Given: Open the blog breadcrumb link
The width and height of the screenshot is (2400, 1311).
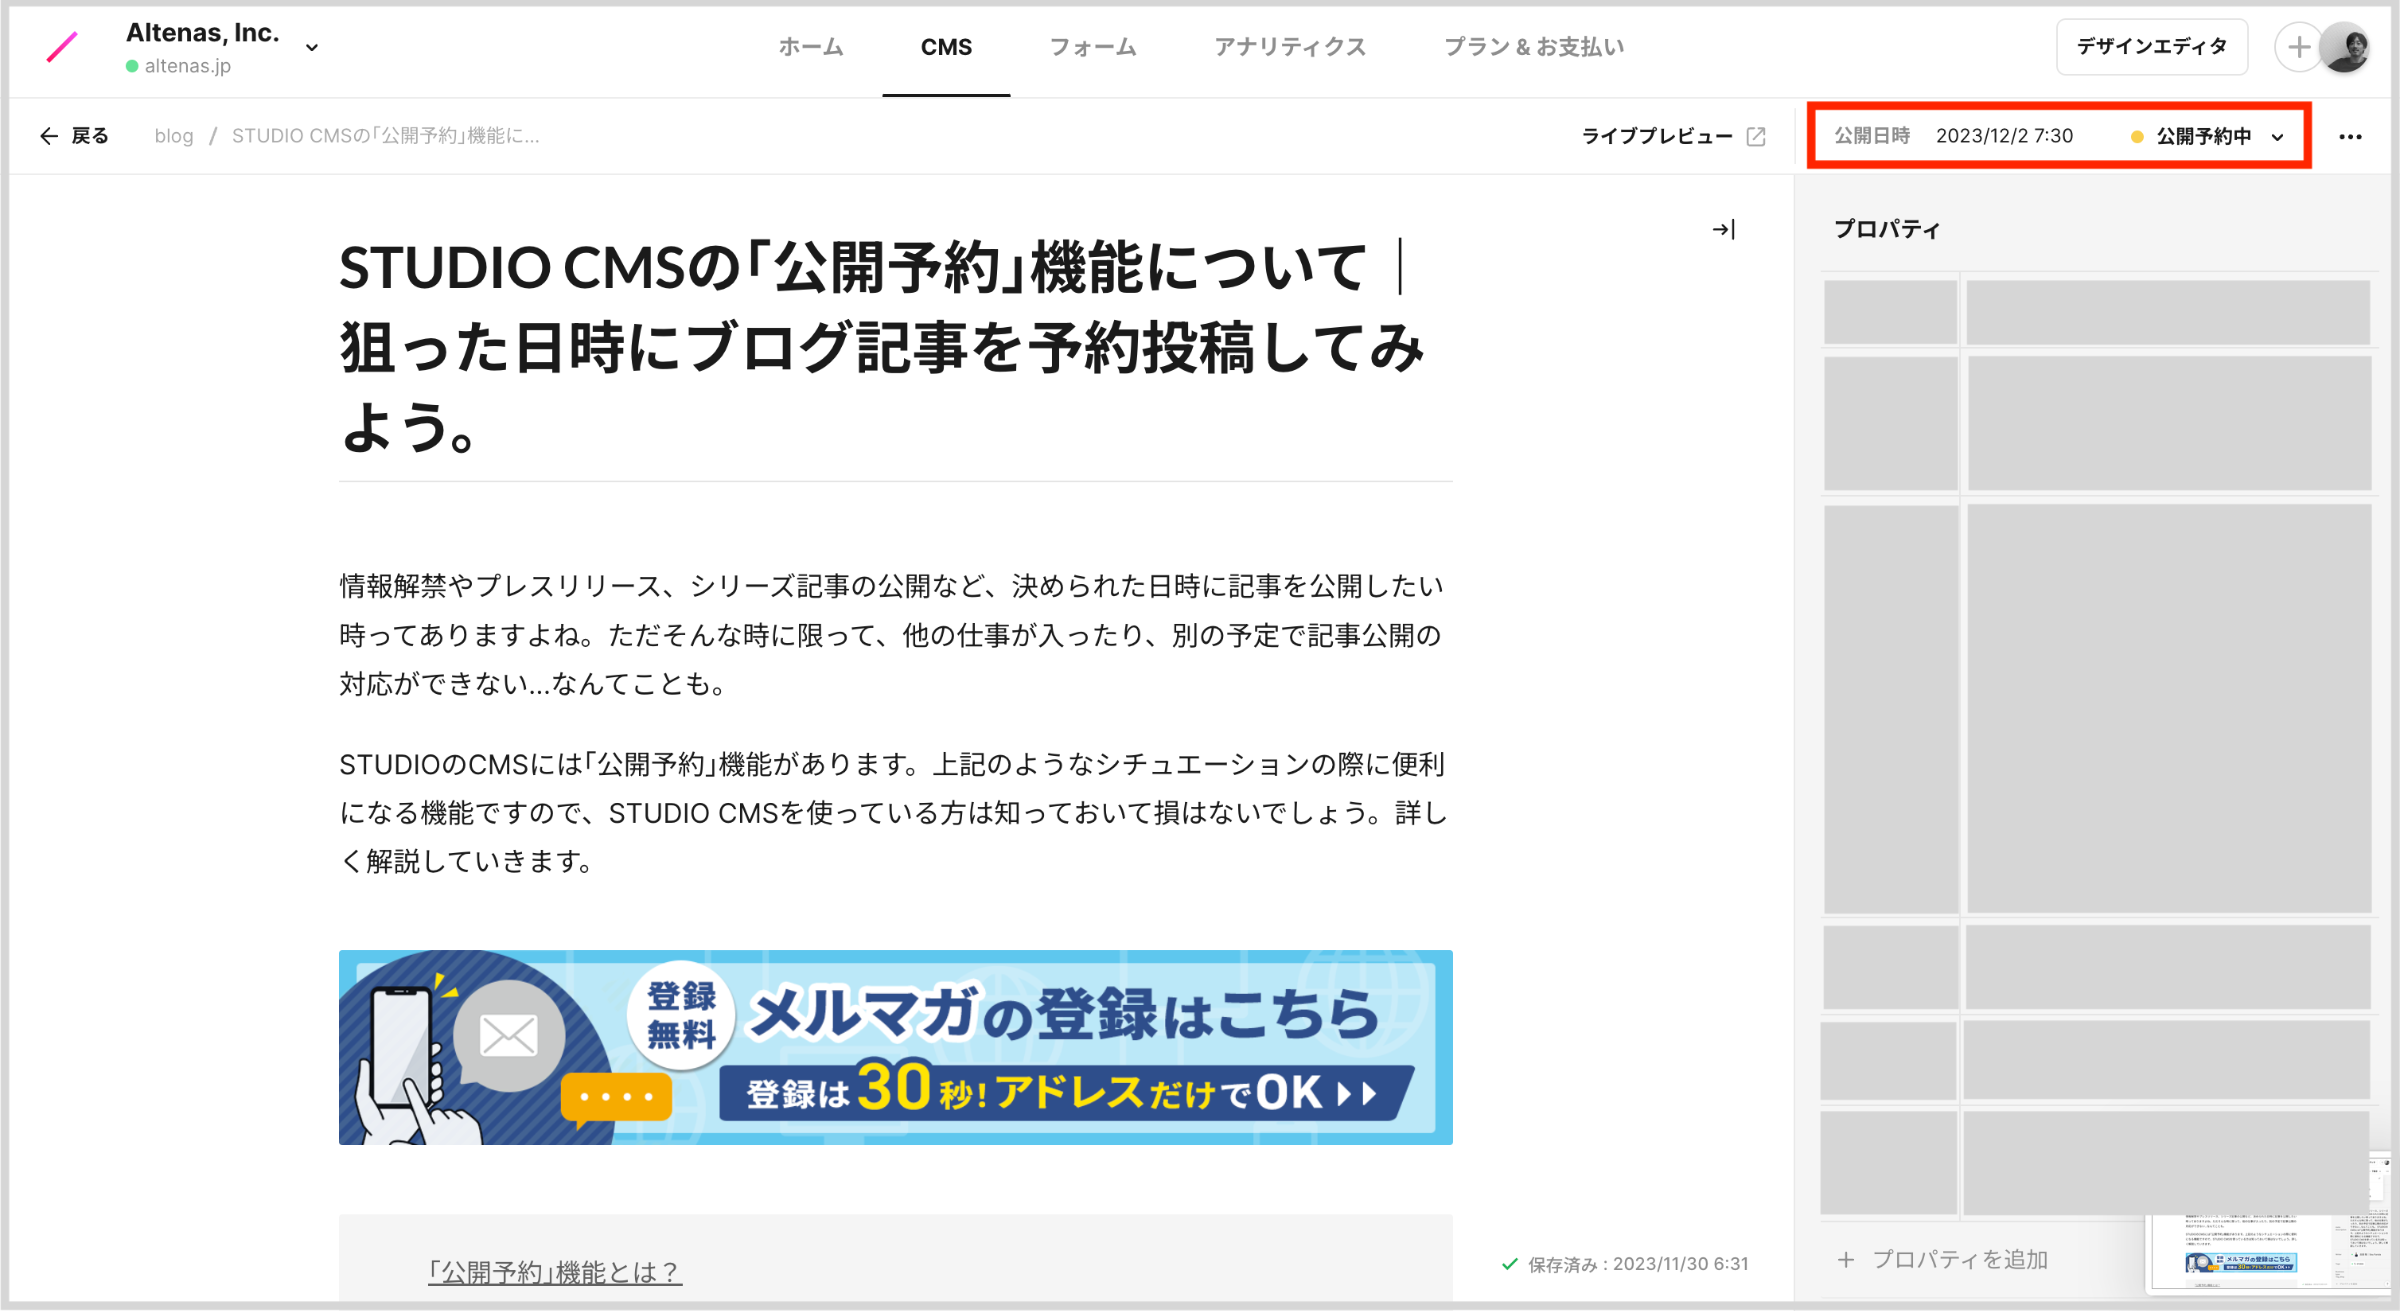Looking at the screenshot, I should tap(174, 136).
